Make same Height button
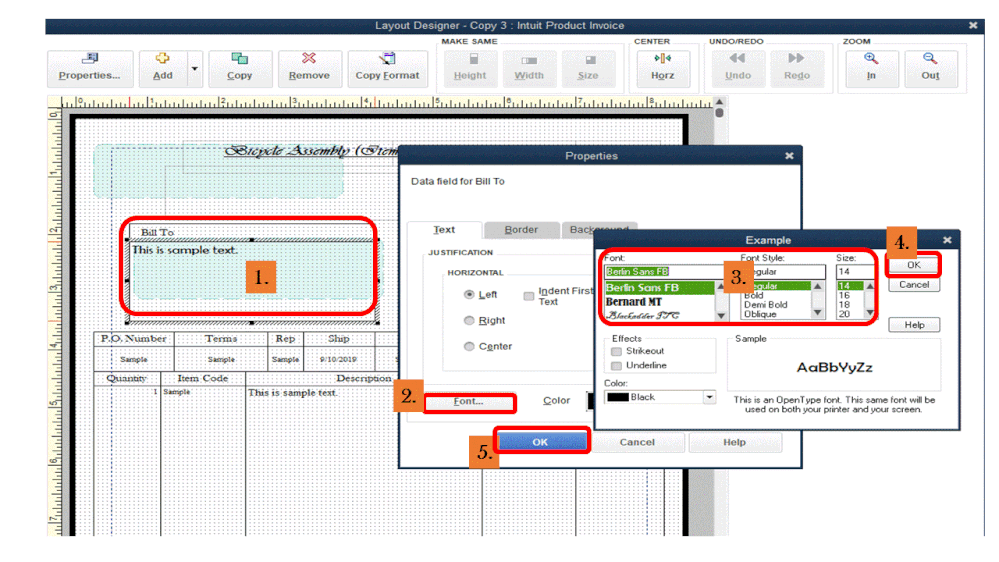The width and height of the screenshot is (999, 562). click(470, 68)
